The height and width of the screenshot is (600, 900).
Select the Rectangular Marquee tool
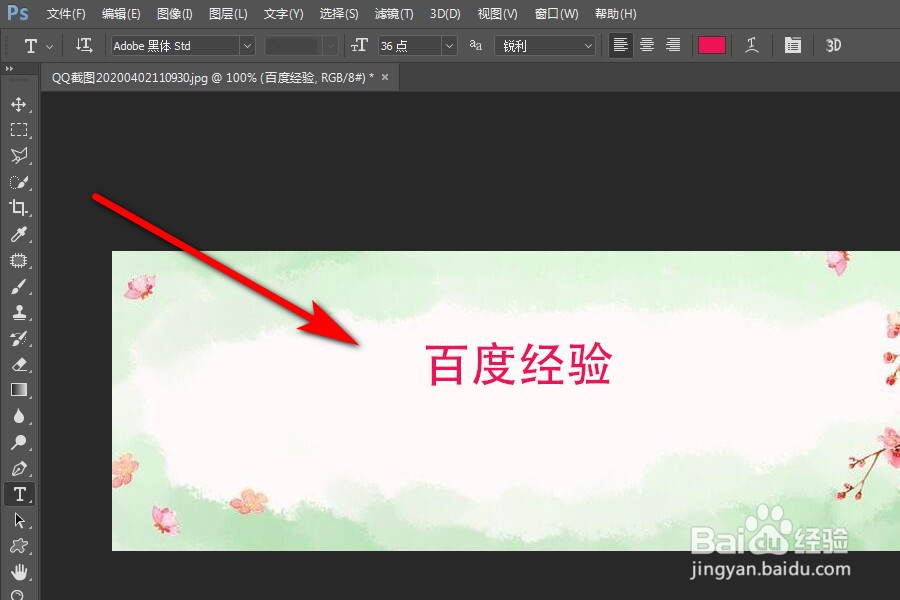coord(19,130)
